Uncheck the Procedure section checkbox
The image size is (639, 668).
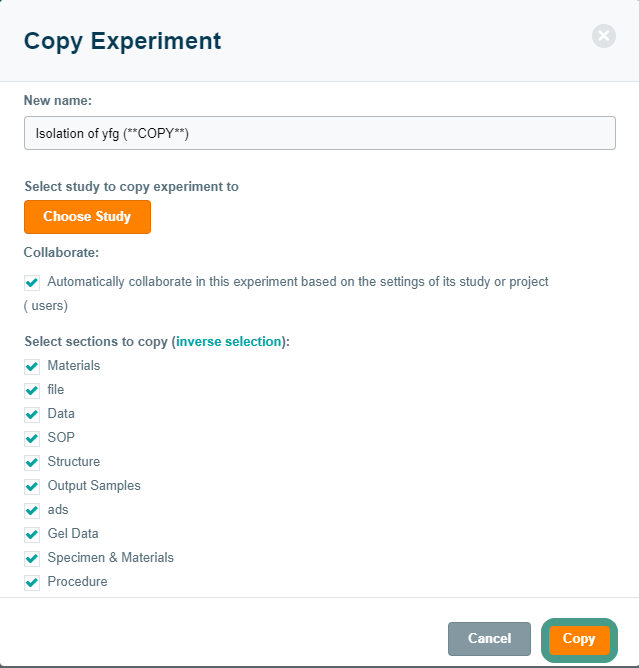point(32,582)
